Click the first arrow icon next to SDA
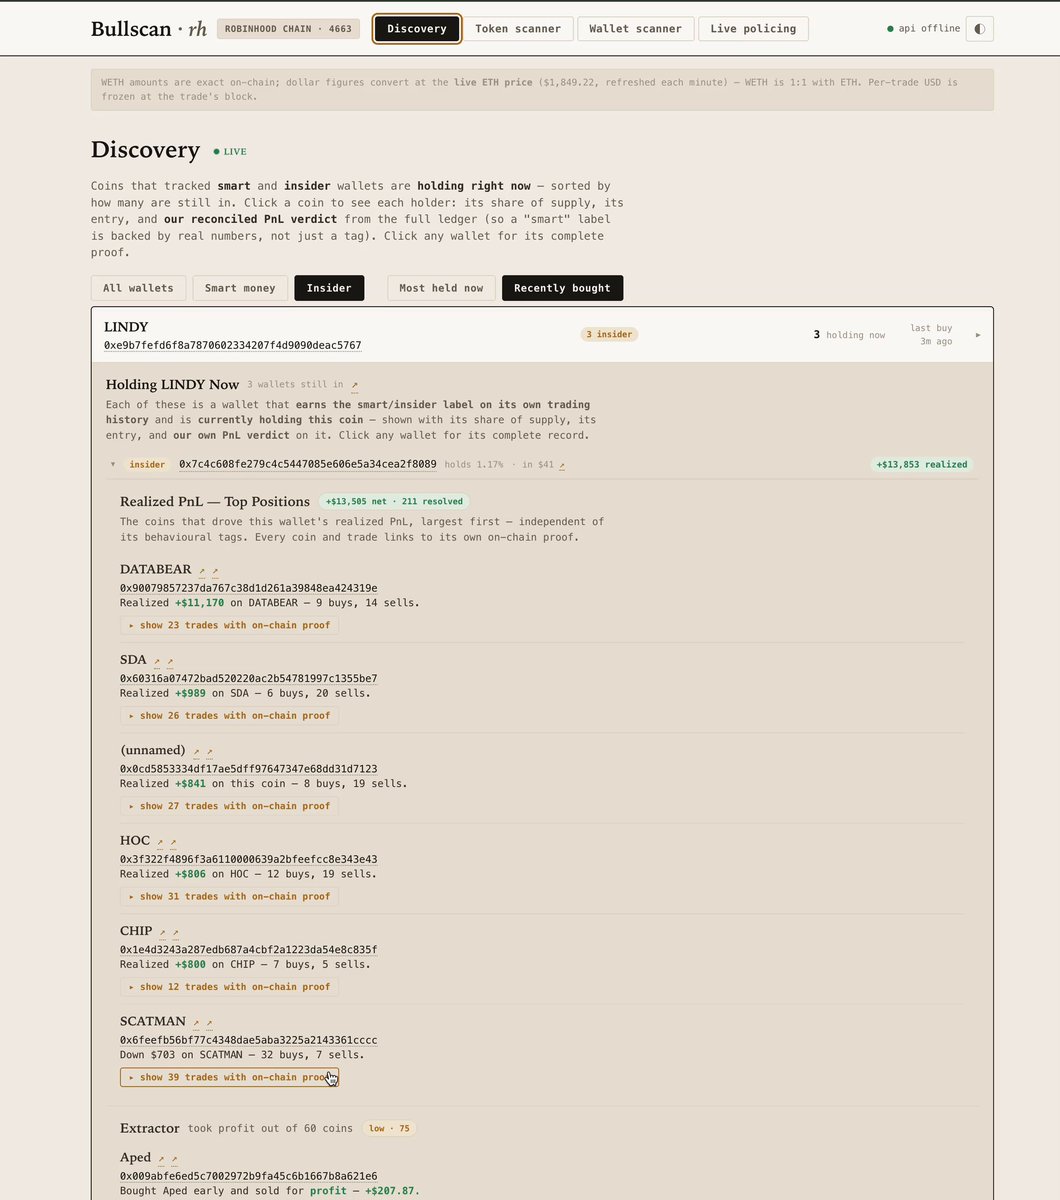The image size is (1060, 1200). click(x=157, y=661)
